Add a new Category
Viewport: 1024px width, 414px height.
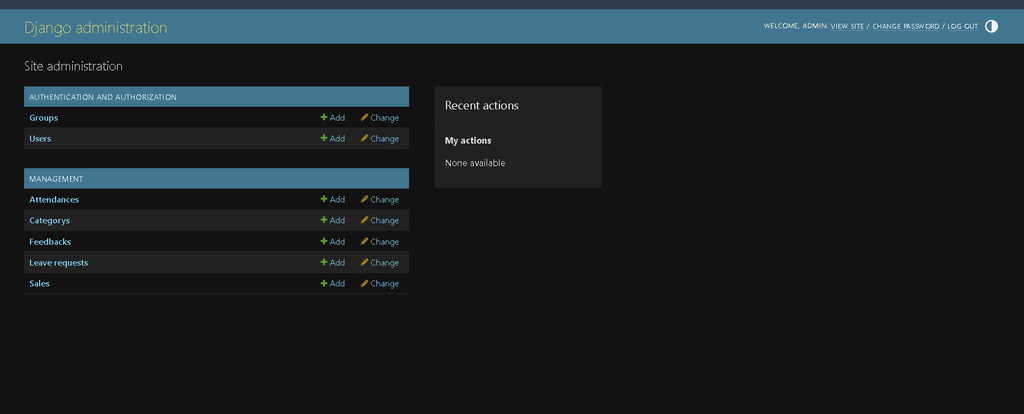click(x=332, y=220)
